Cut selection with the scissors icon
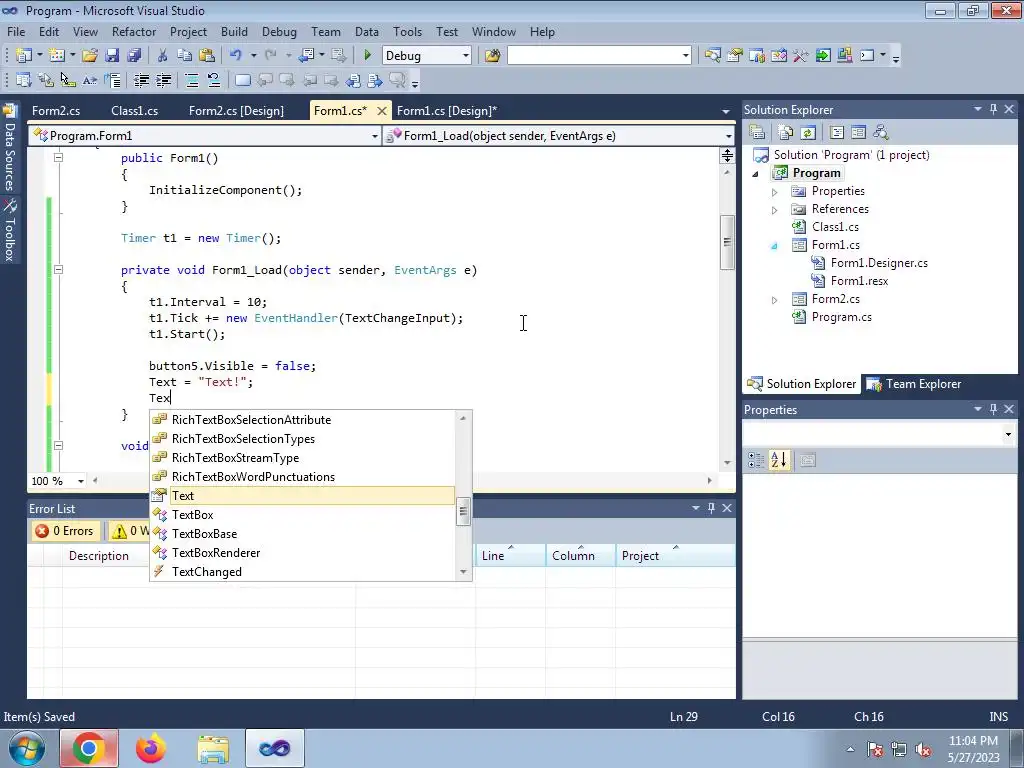The width and height of the screenshot is (1024, 768). point(162,56)
